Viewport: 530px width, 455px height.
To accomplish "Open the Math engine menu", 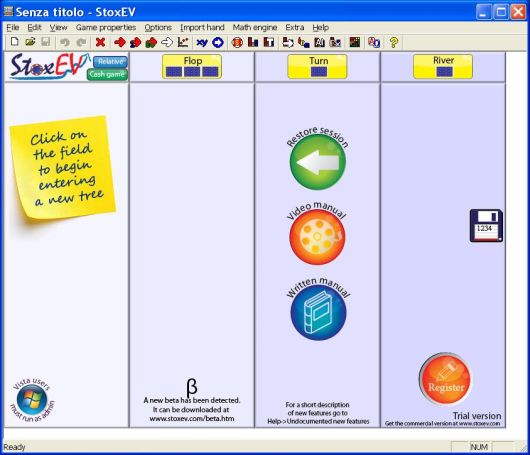I will pyautogui.click(x=255, y=27).
